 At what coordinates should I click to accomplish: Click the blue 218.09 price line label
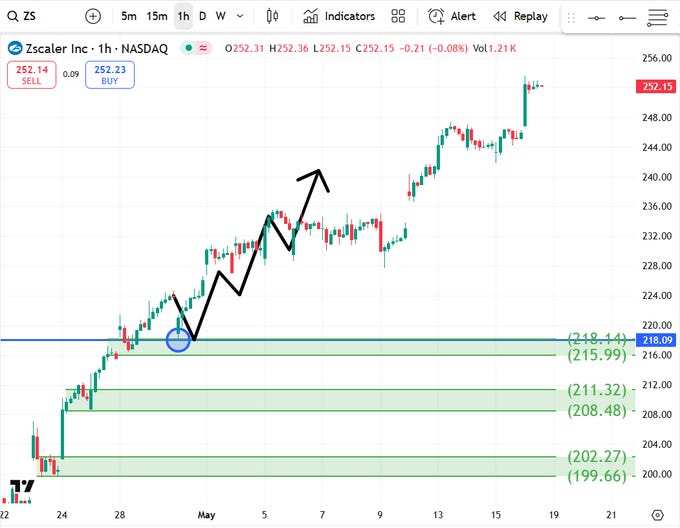[x=656, y=340]
